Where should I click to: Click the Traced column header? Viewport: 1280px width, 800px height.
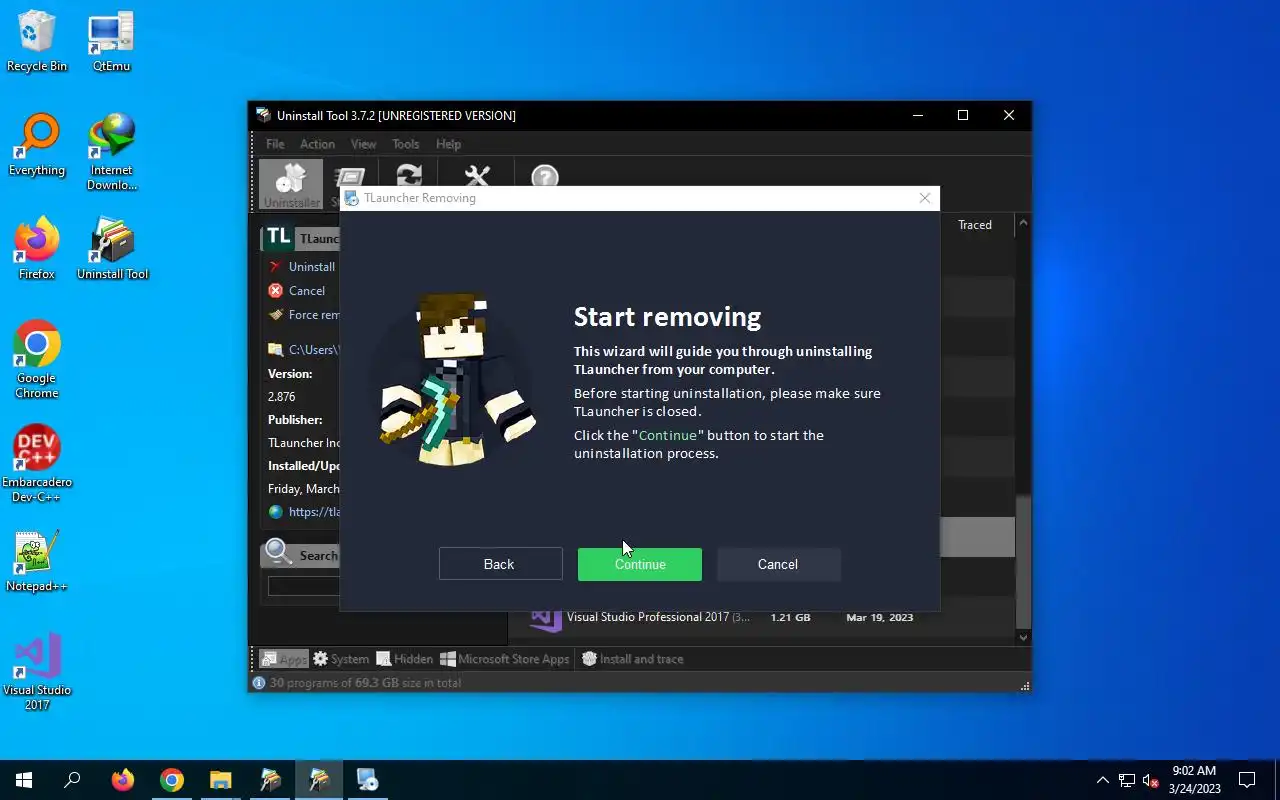[974, 225]
